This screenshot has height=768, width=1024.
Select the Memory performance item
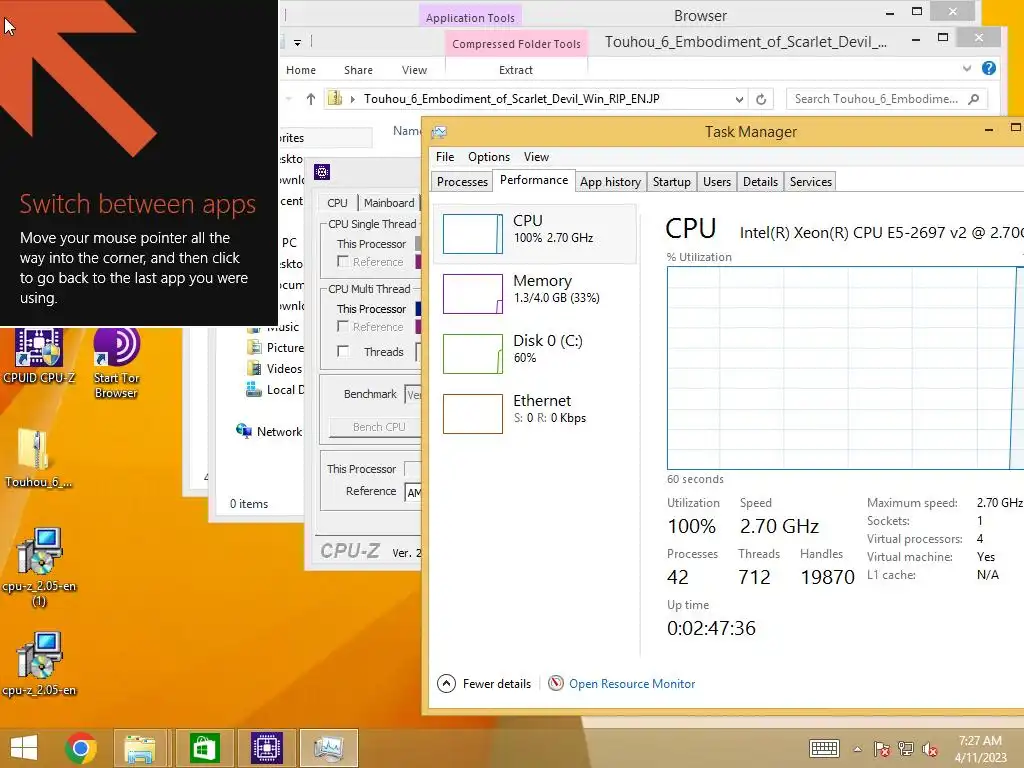(x=534, y=293)
